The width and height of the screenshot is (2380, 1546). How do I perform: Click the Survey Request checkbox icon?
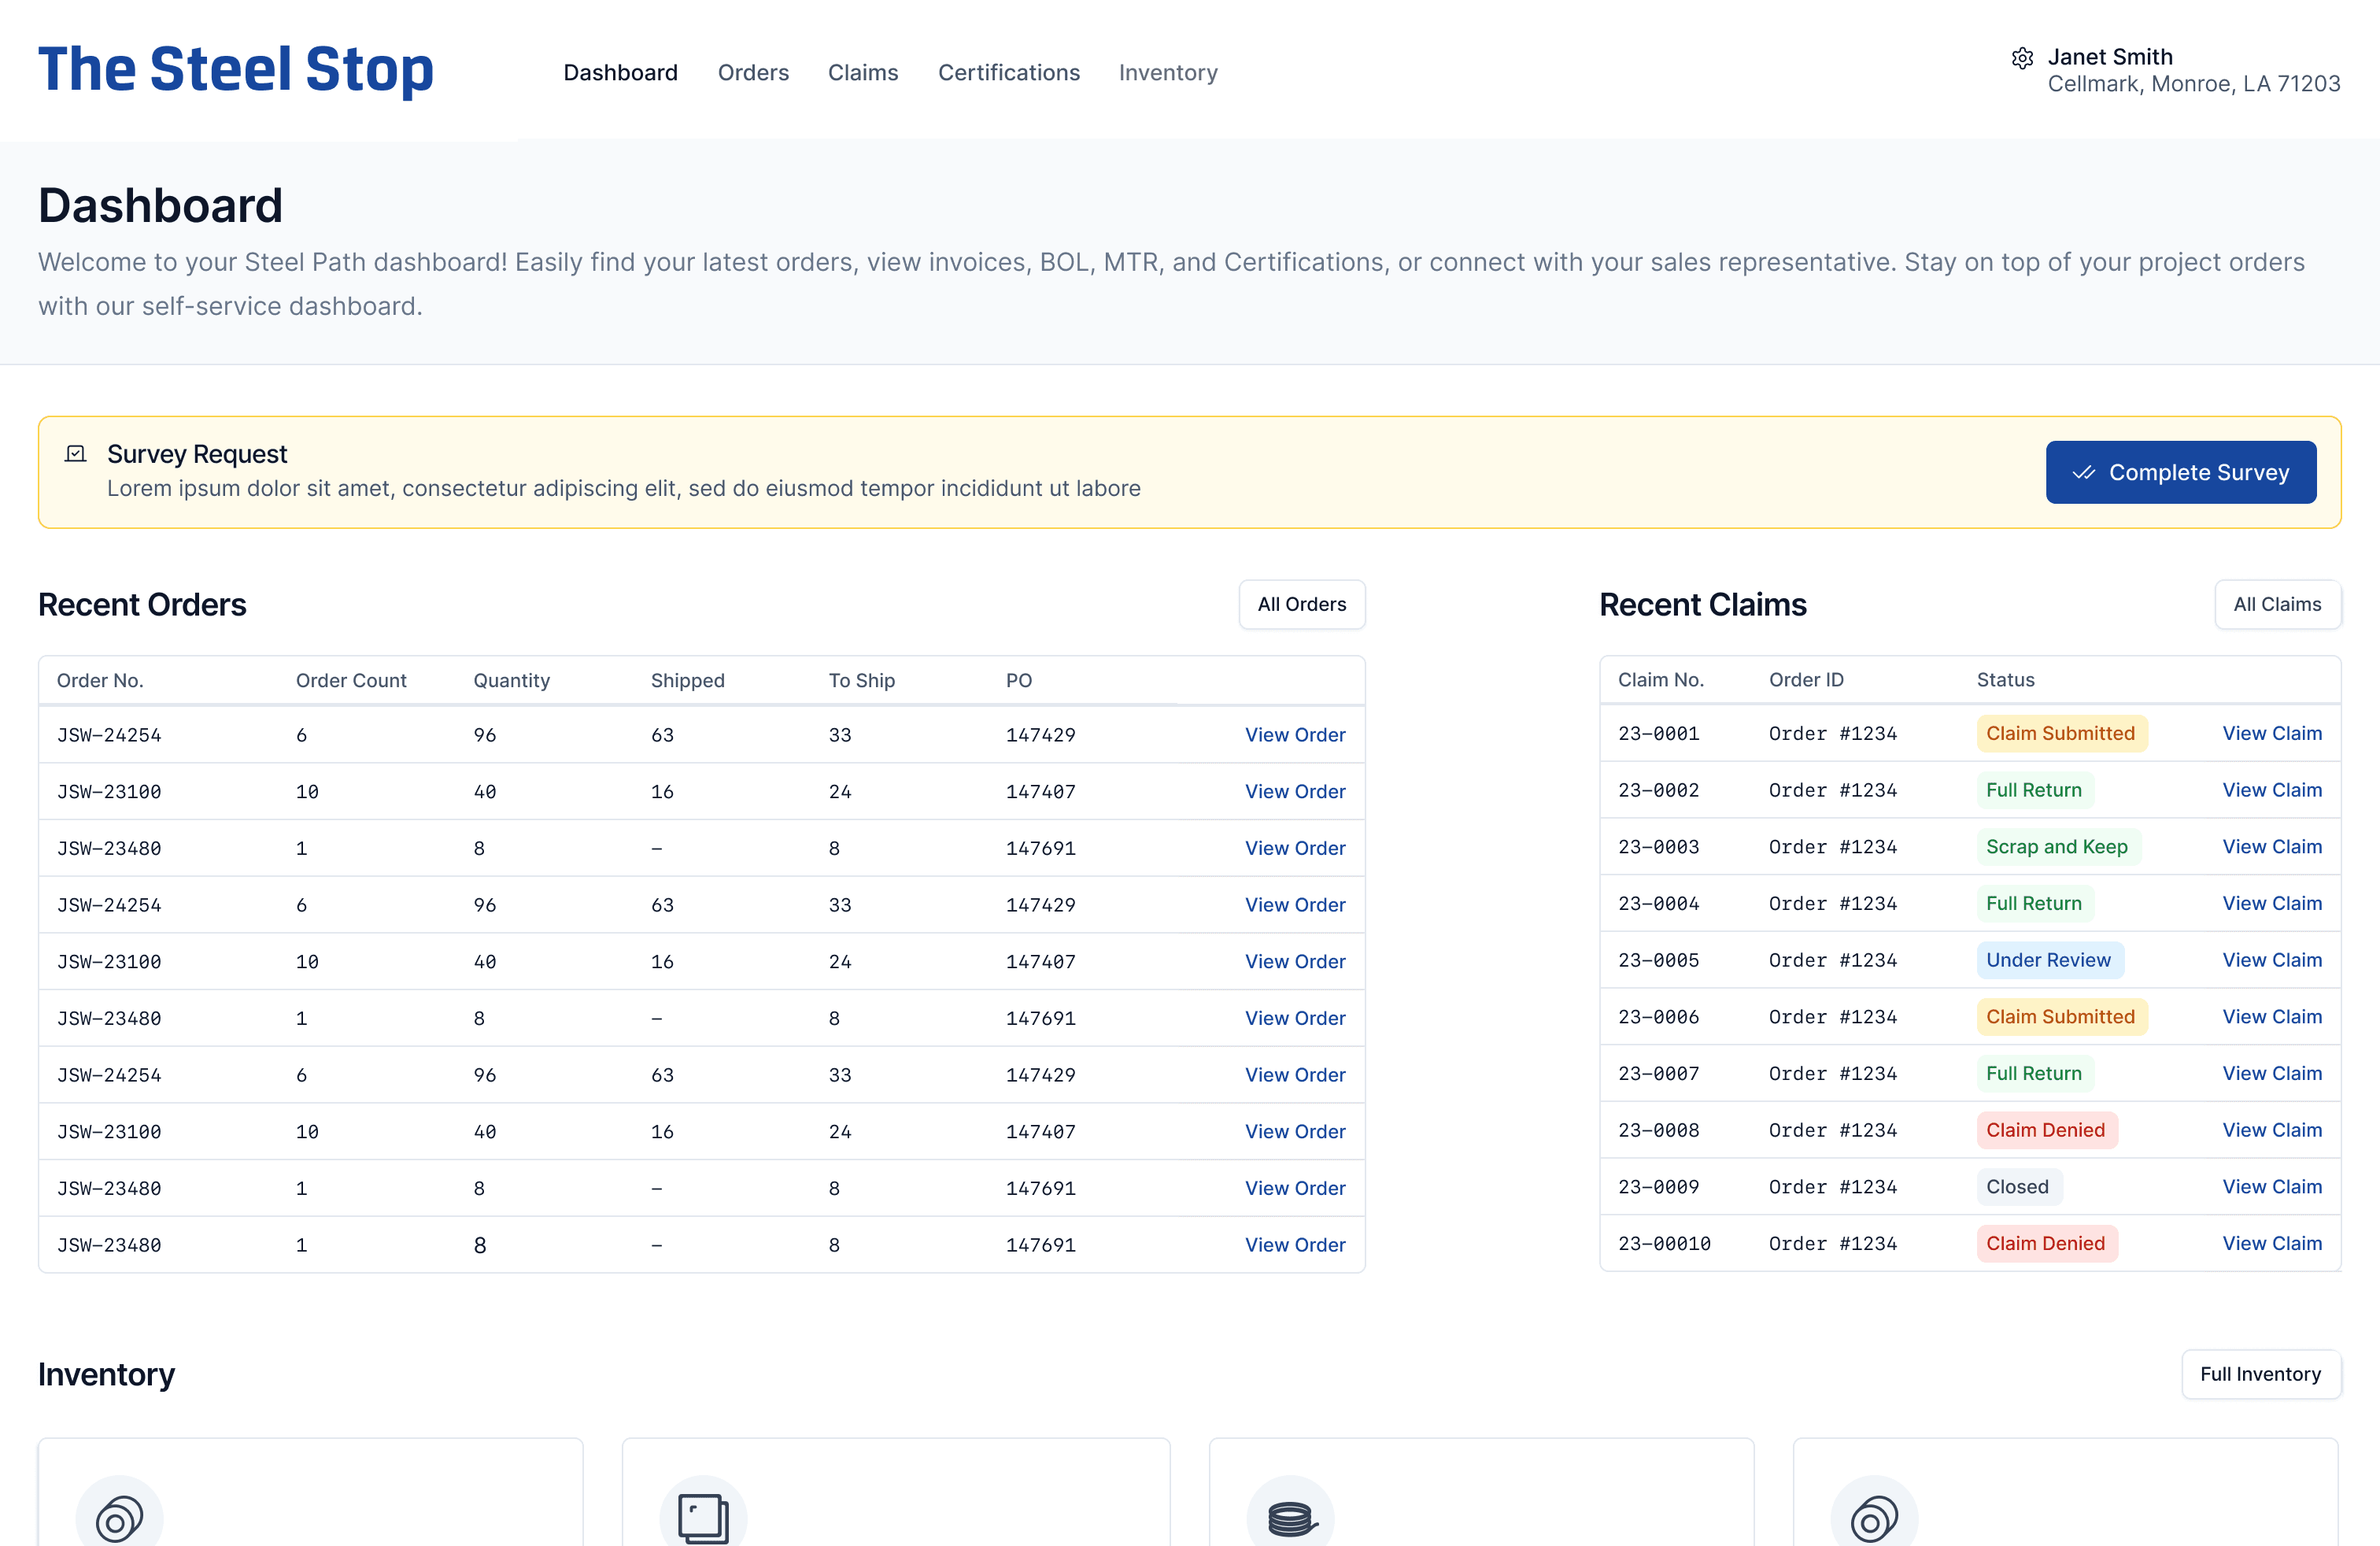(x=75, y=454)
